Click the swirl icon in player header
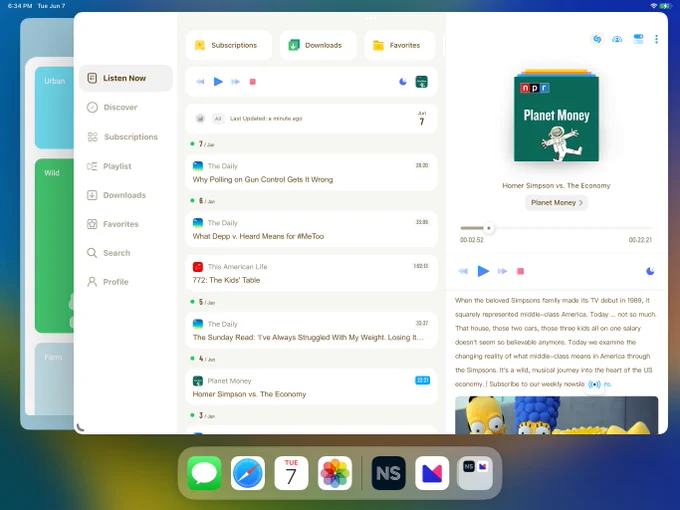The image size is (680, 510). pyautogui.click(x=597, y=39)
